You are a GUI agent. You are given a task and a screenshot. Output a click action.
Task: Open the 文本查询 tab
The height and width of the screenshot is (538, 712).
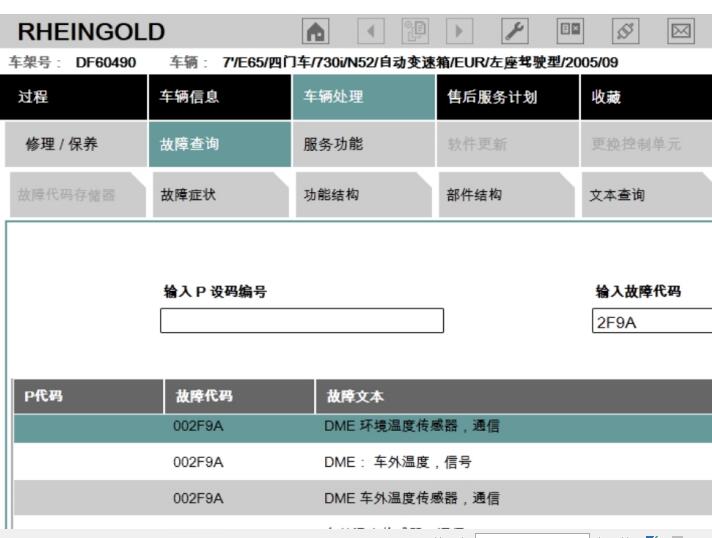647,195
